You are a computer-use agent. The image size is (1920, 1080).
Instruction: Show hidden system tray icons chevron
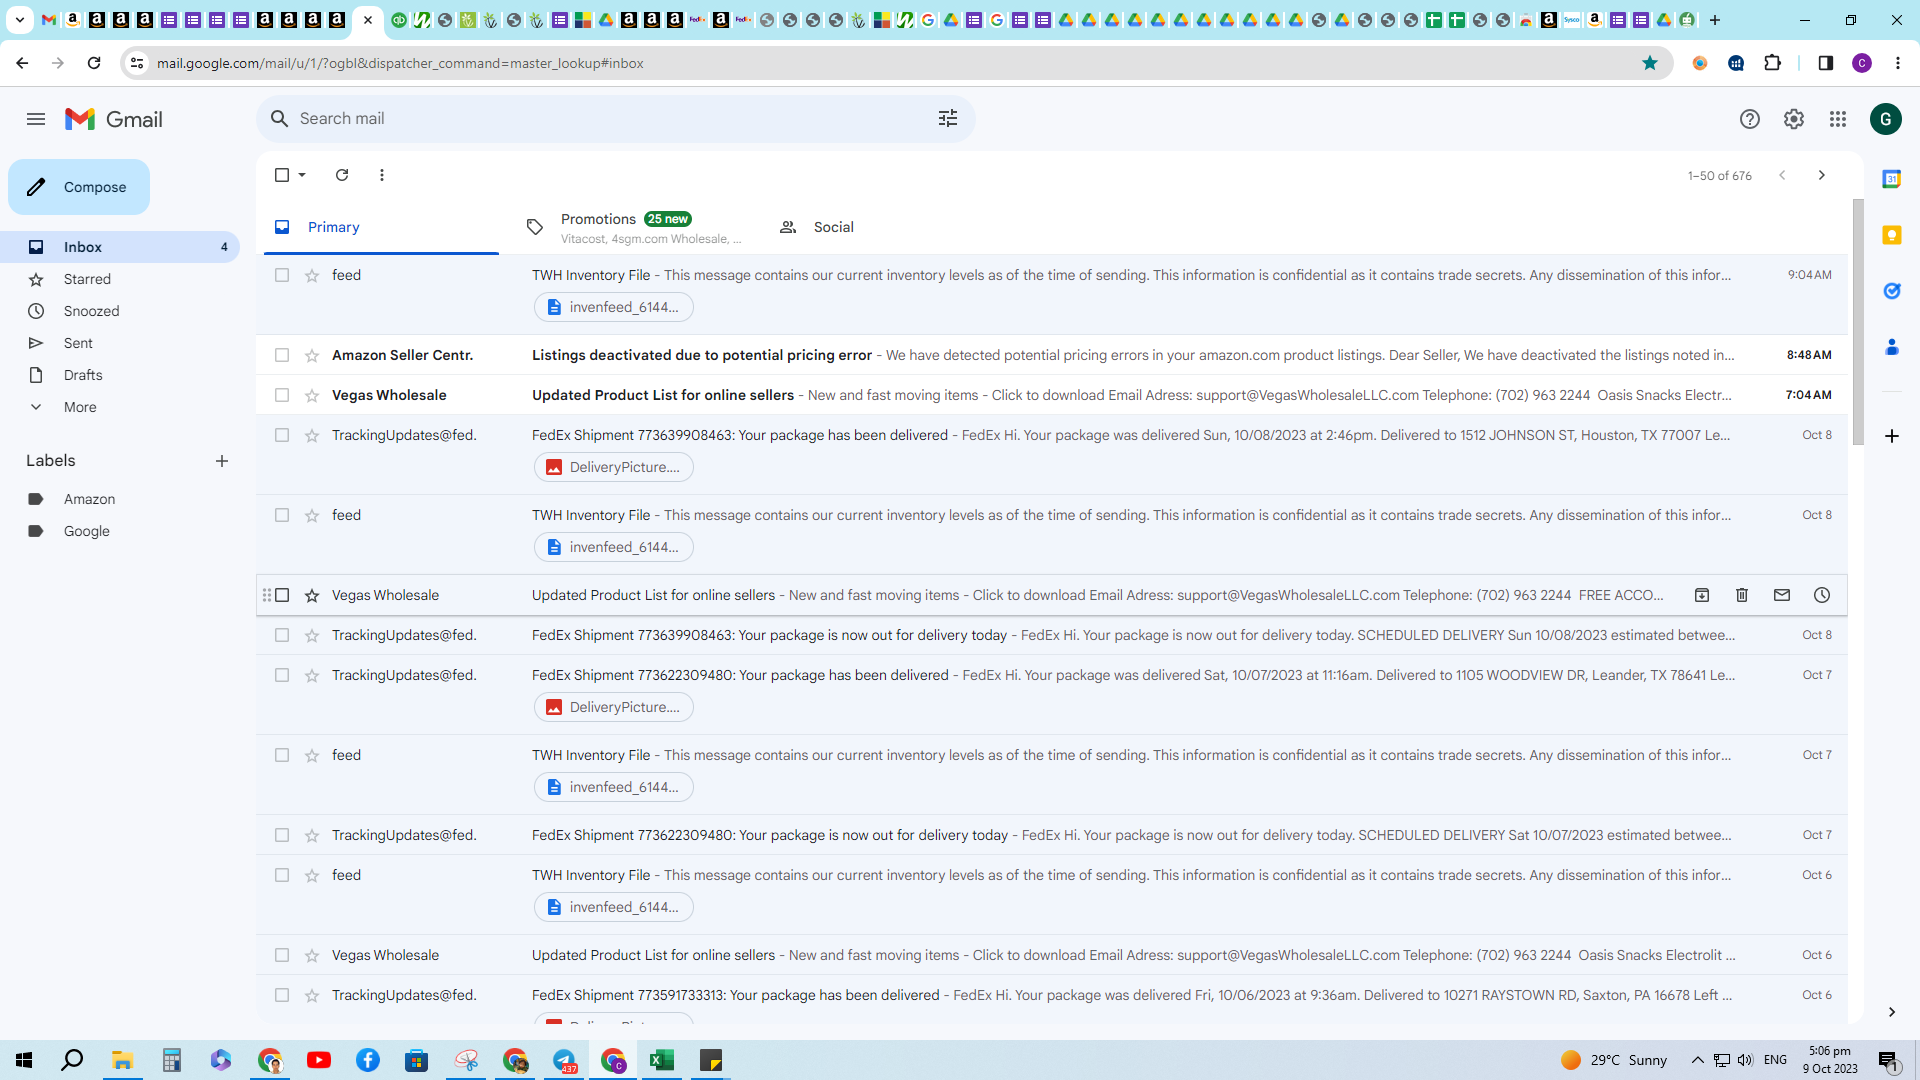(x=1697, y=1060)
